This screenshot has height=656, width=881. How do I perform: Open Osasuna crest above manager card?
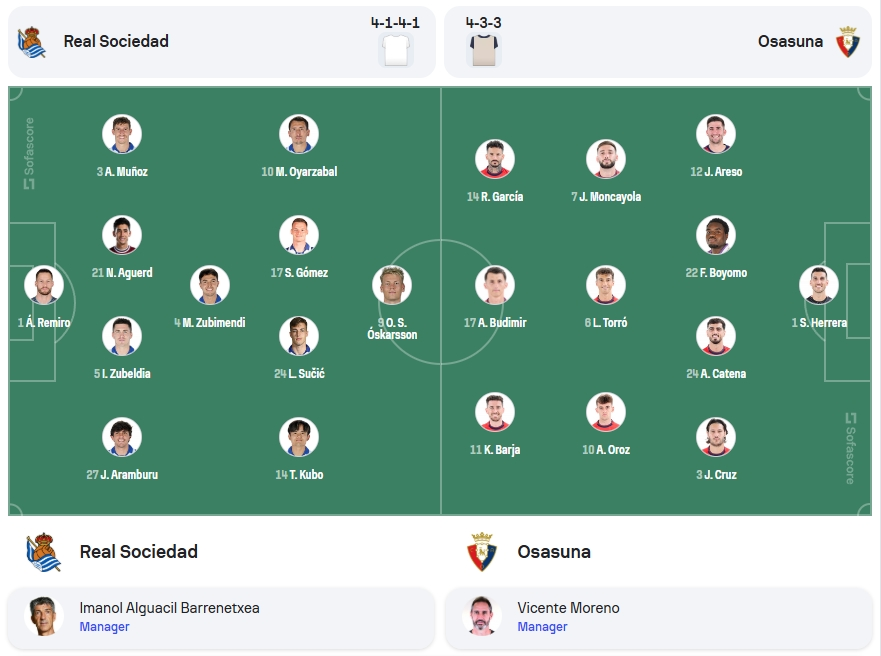(x=482, y=552)
